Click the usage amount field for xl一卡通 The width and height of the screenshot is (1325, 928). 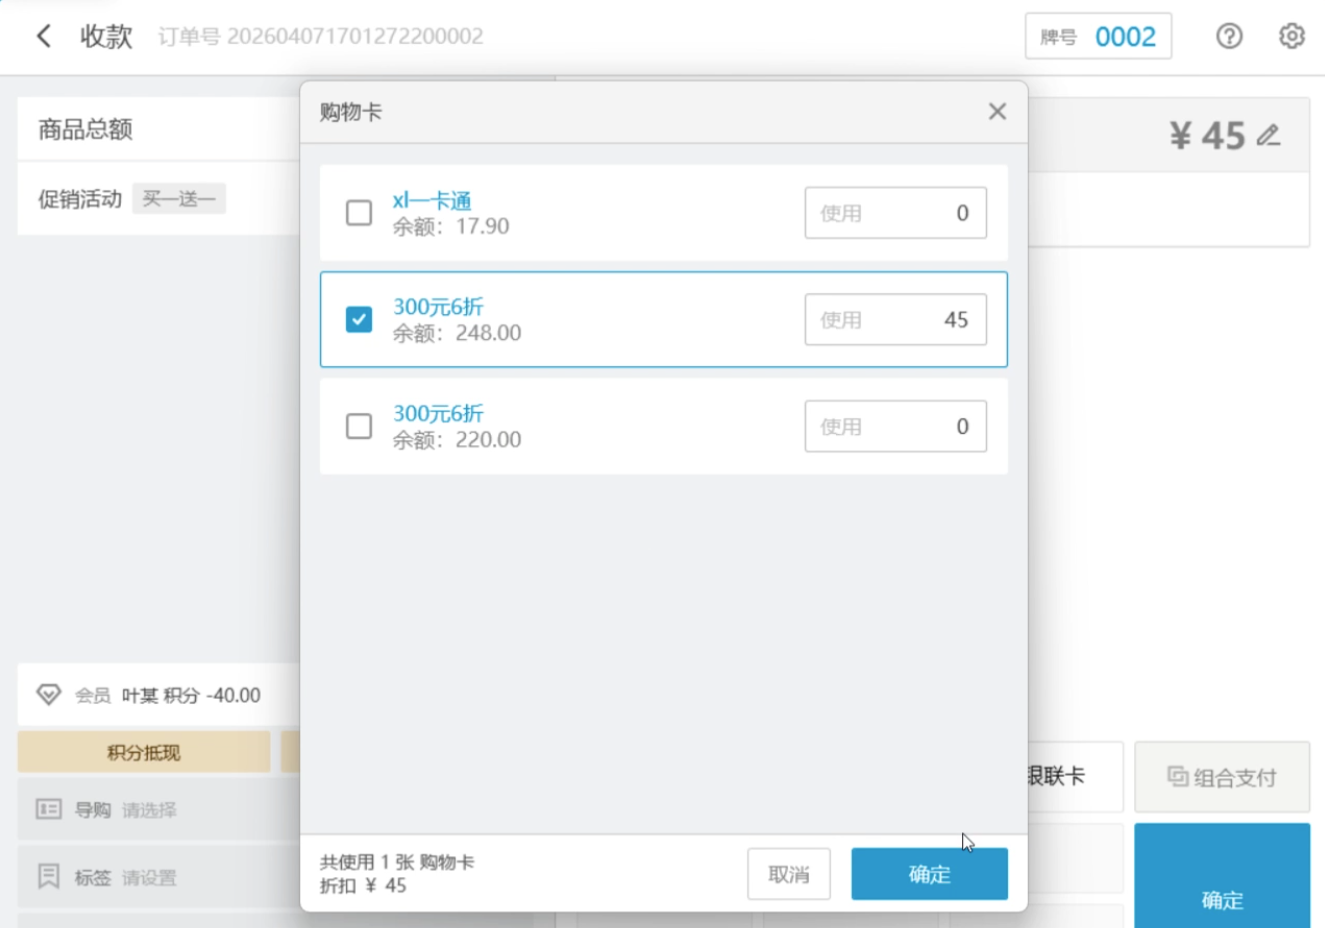tap(895, 213)
